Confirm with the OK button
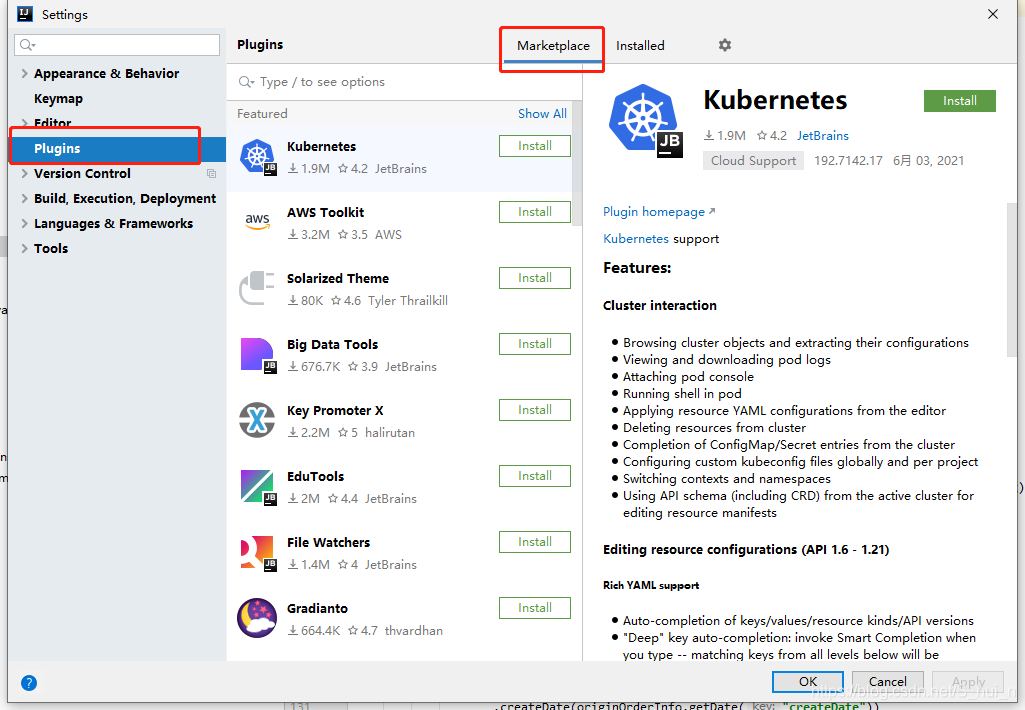Viewport: 1025px width, 710px height. (x=807, y=682)
